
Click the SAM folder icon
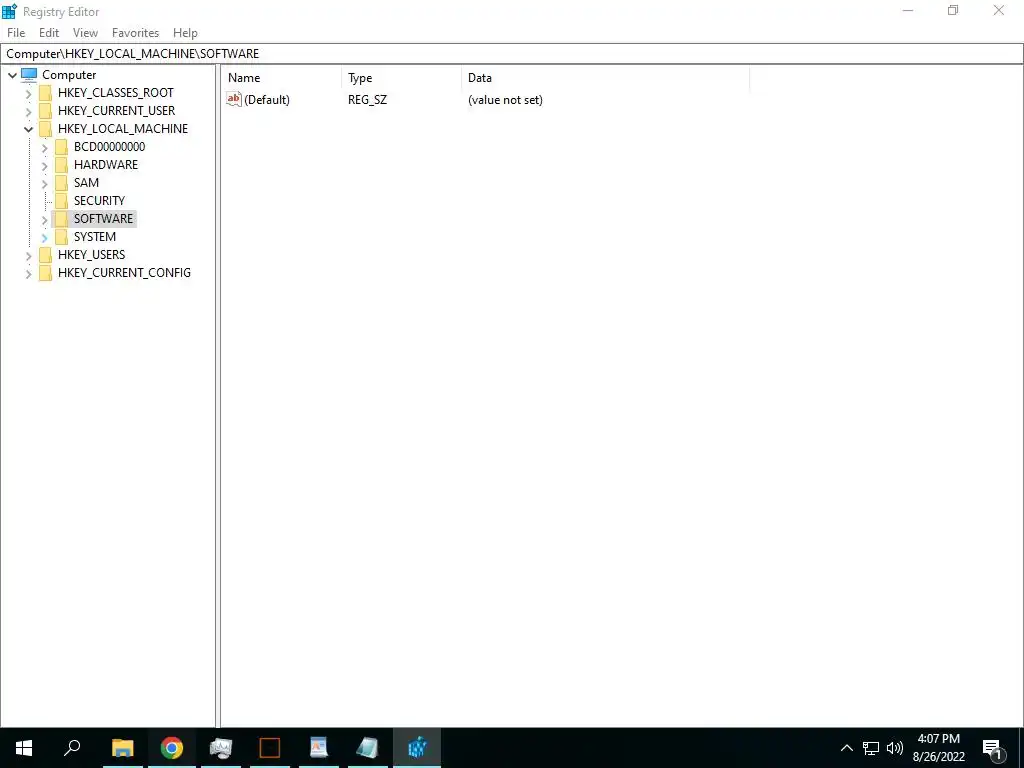(61, 183)
